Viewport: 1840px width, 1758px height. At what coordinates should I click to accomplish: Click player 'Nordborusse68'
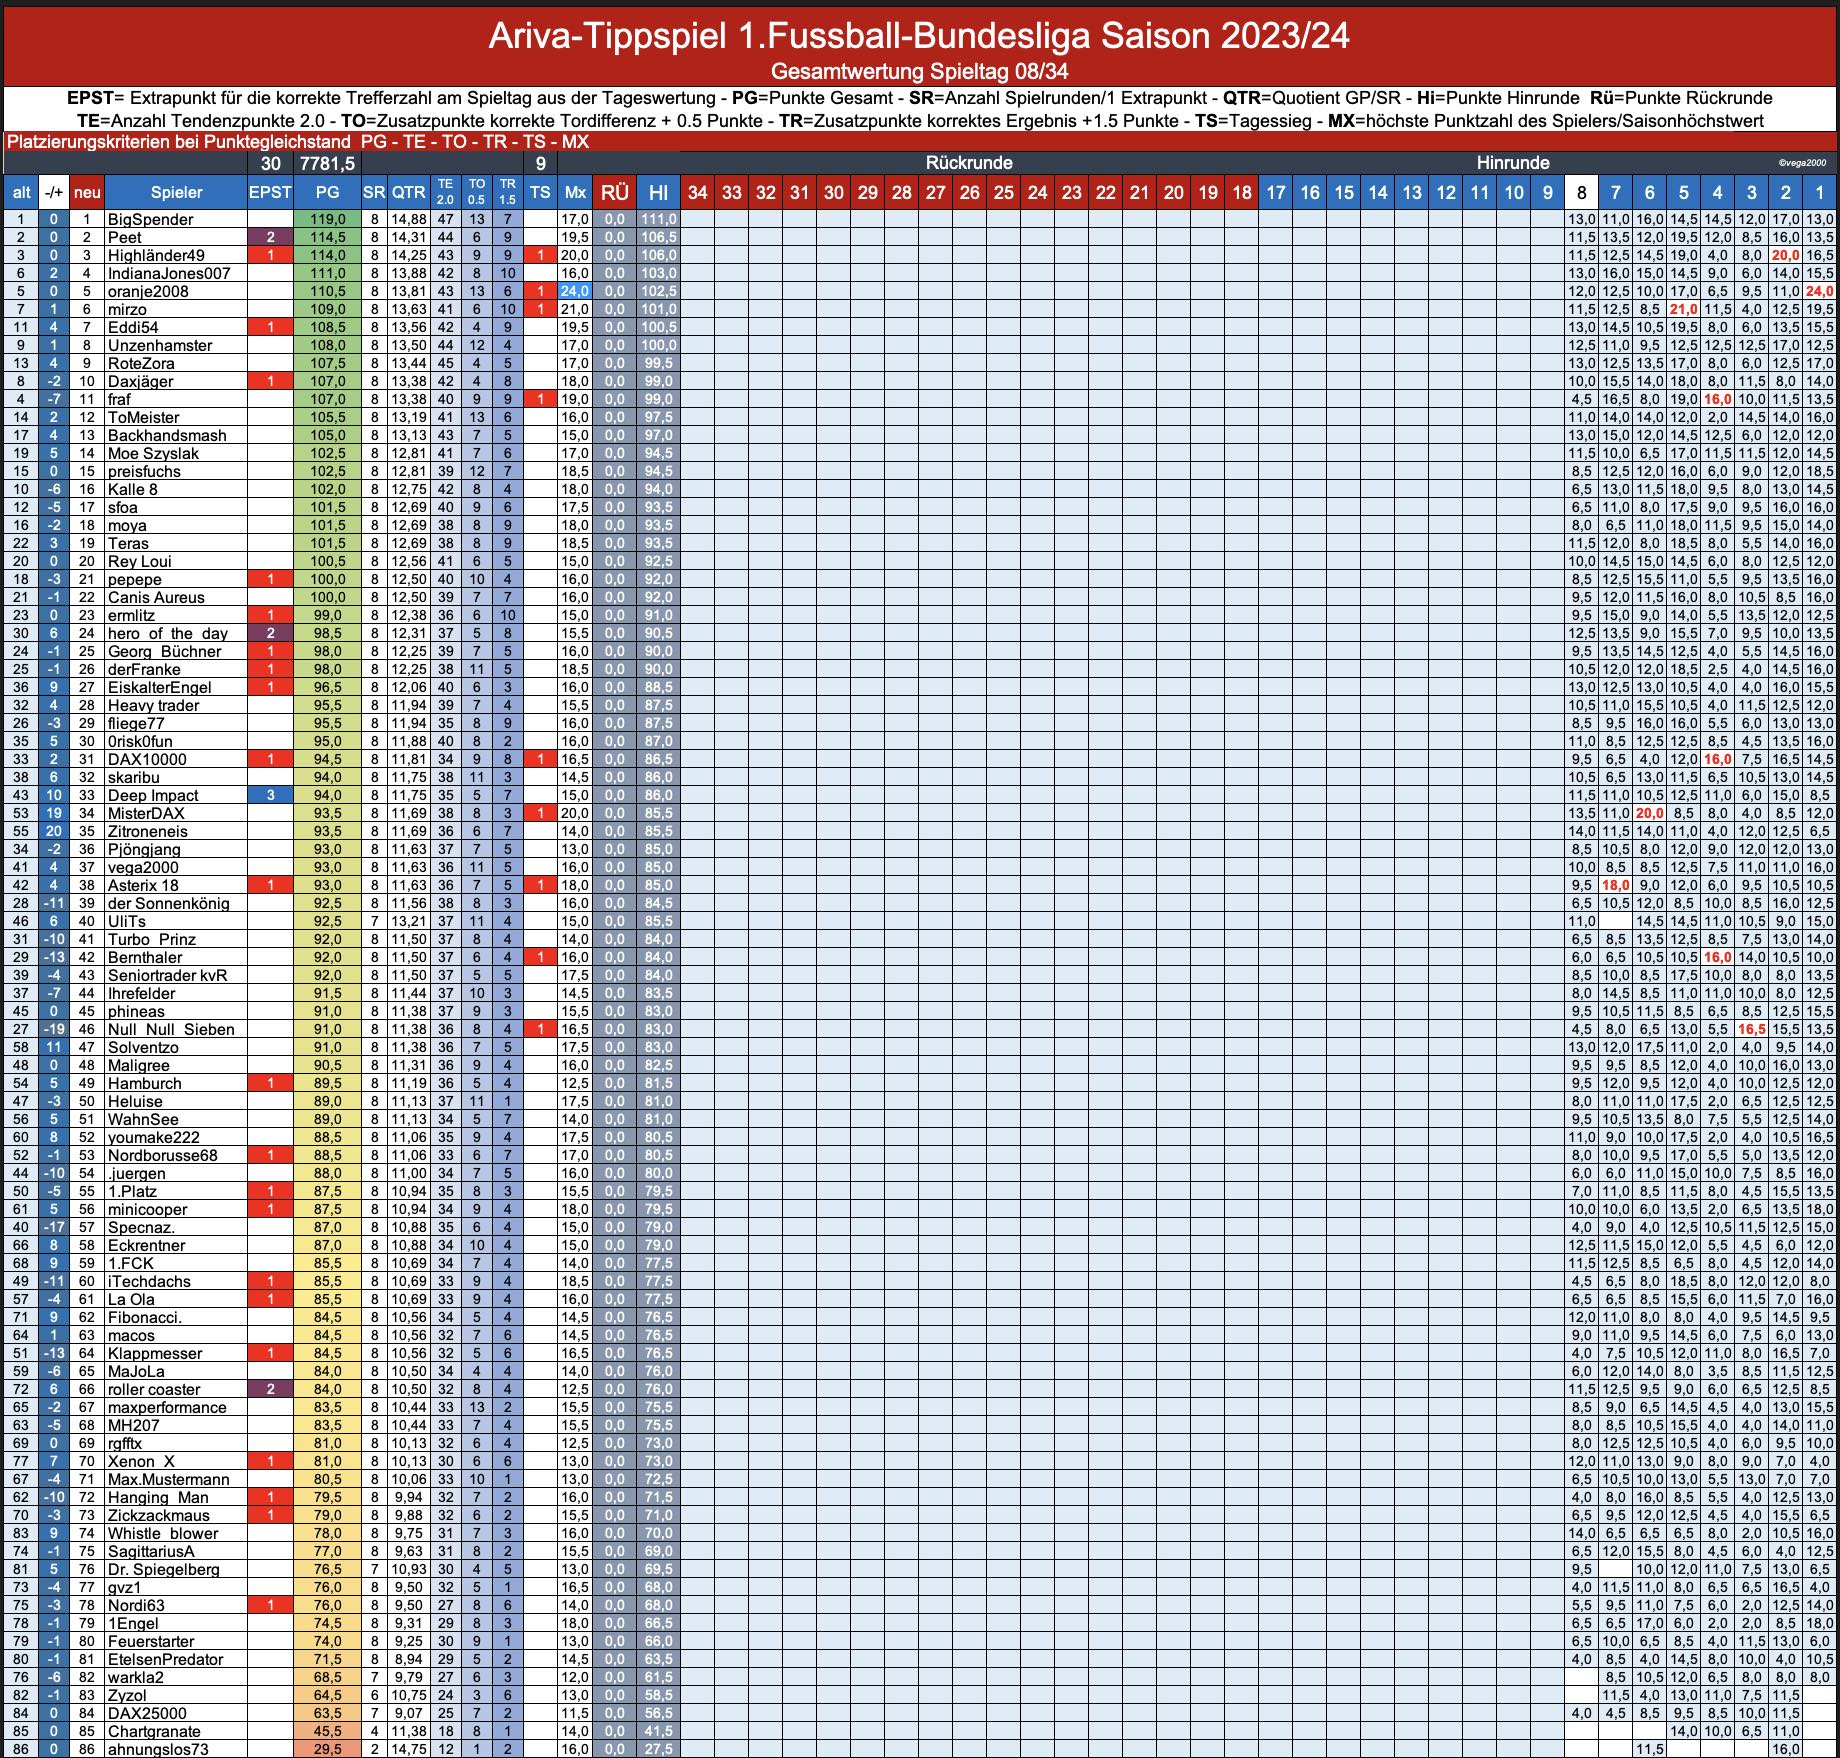162,1155
